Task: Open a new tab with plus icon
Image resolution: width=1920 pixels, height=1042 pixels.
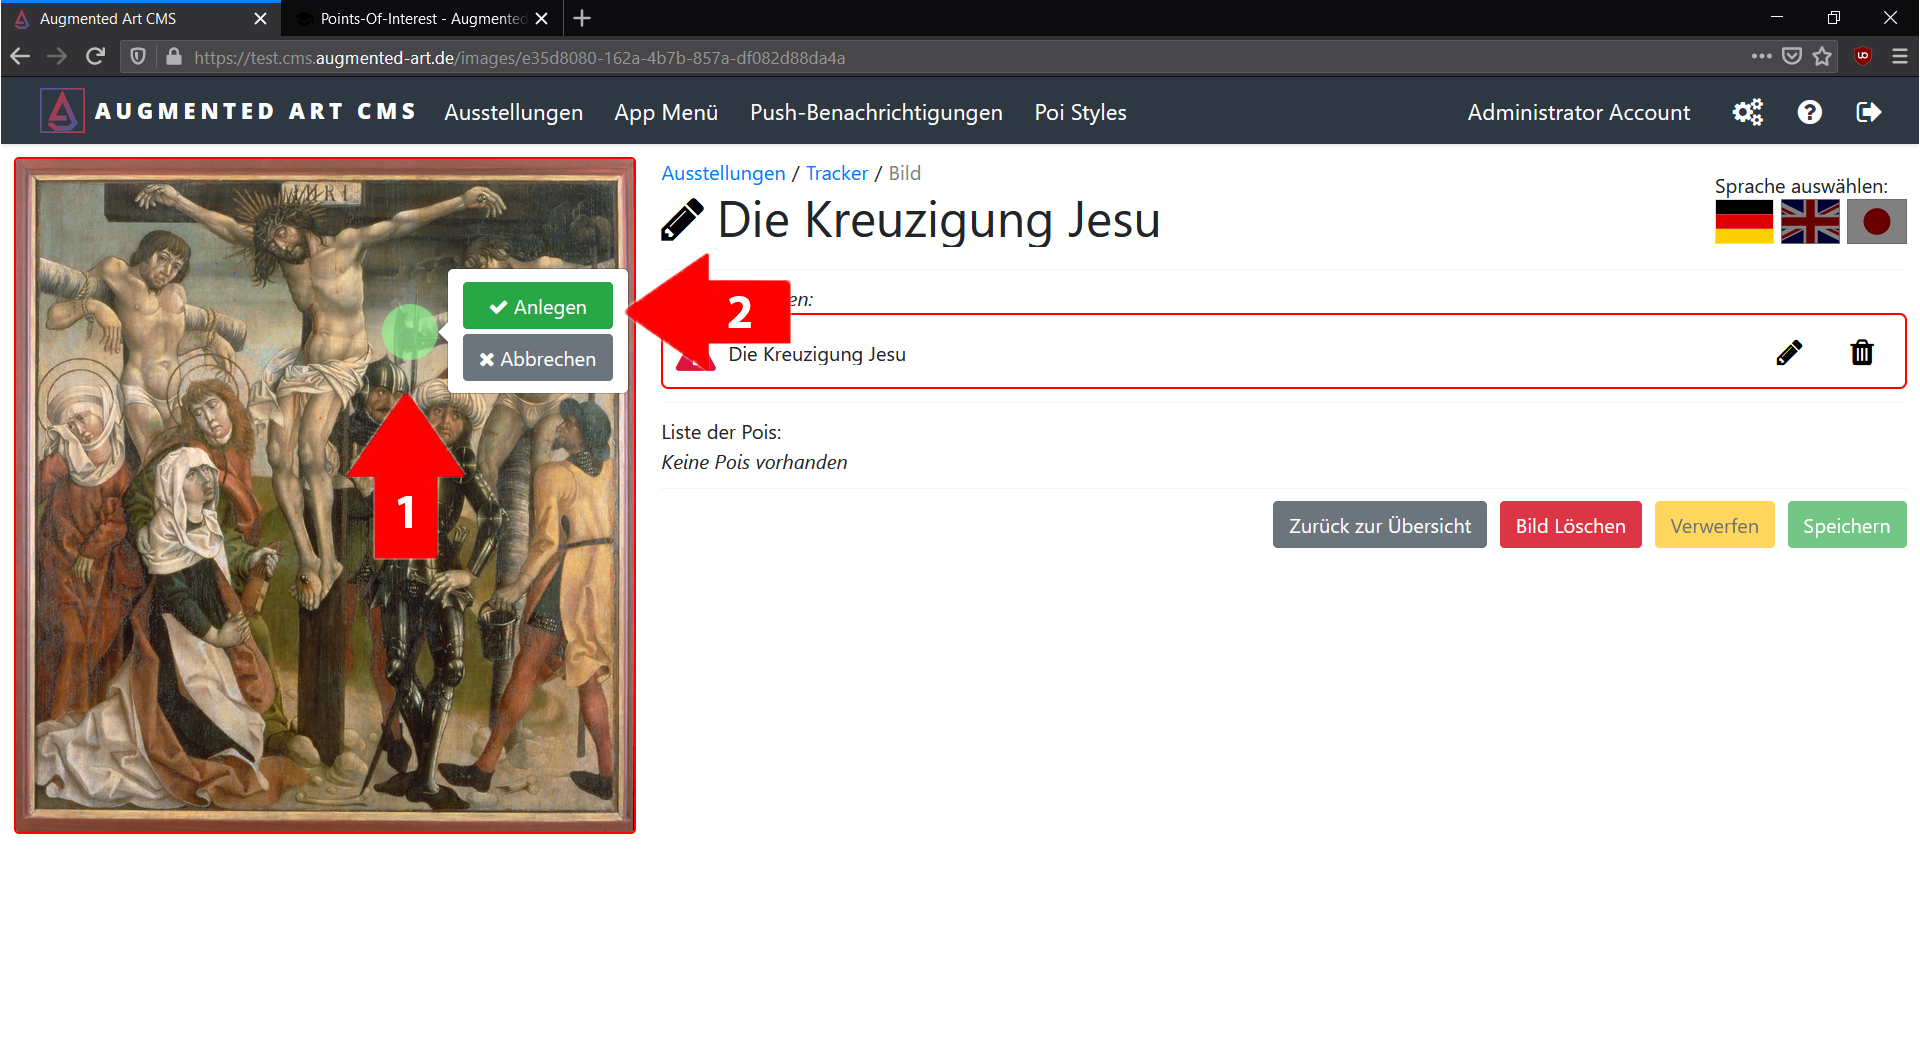Action: coord(582,18)
